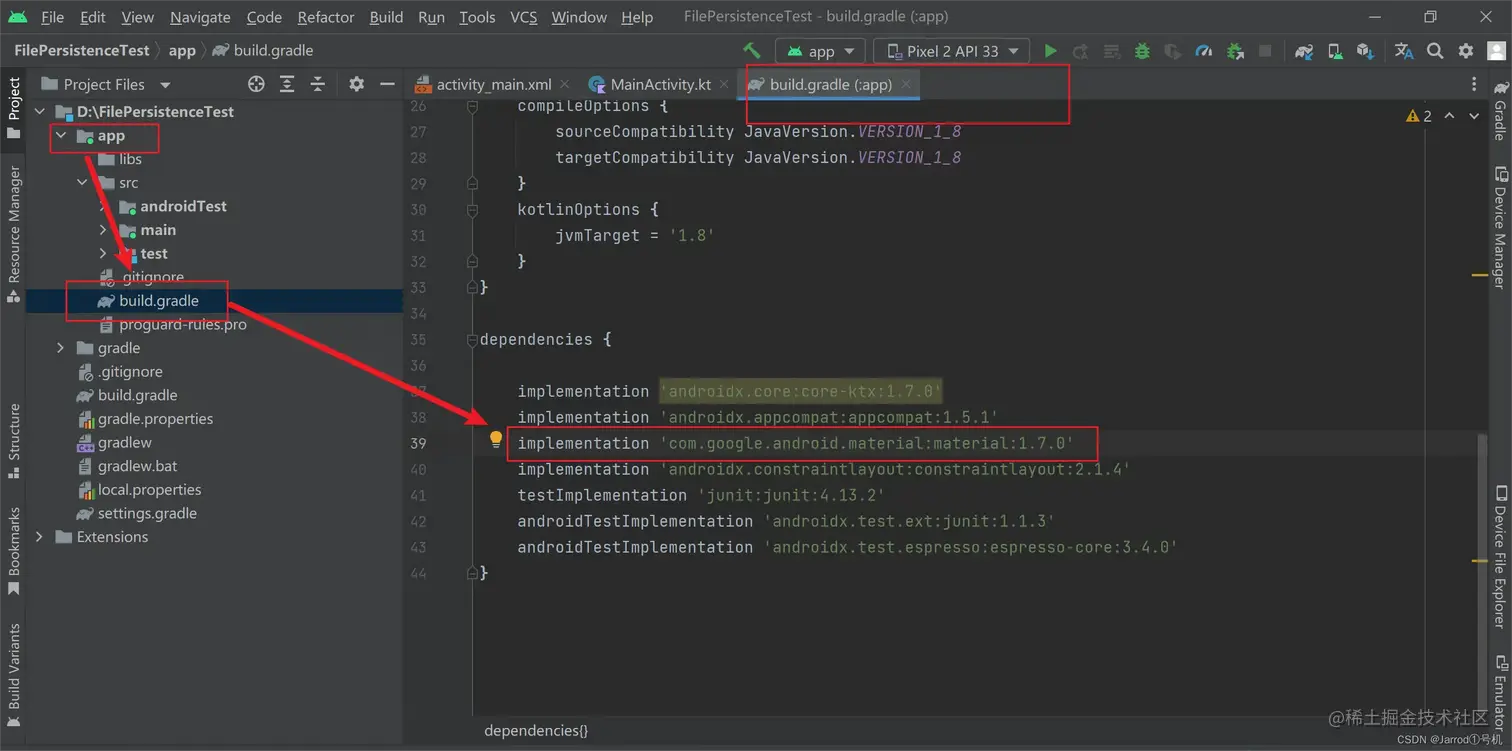Open the SDK Manager icon

[1365, 51]
